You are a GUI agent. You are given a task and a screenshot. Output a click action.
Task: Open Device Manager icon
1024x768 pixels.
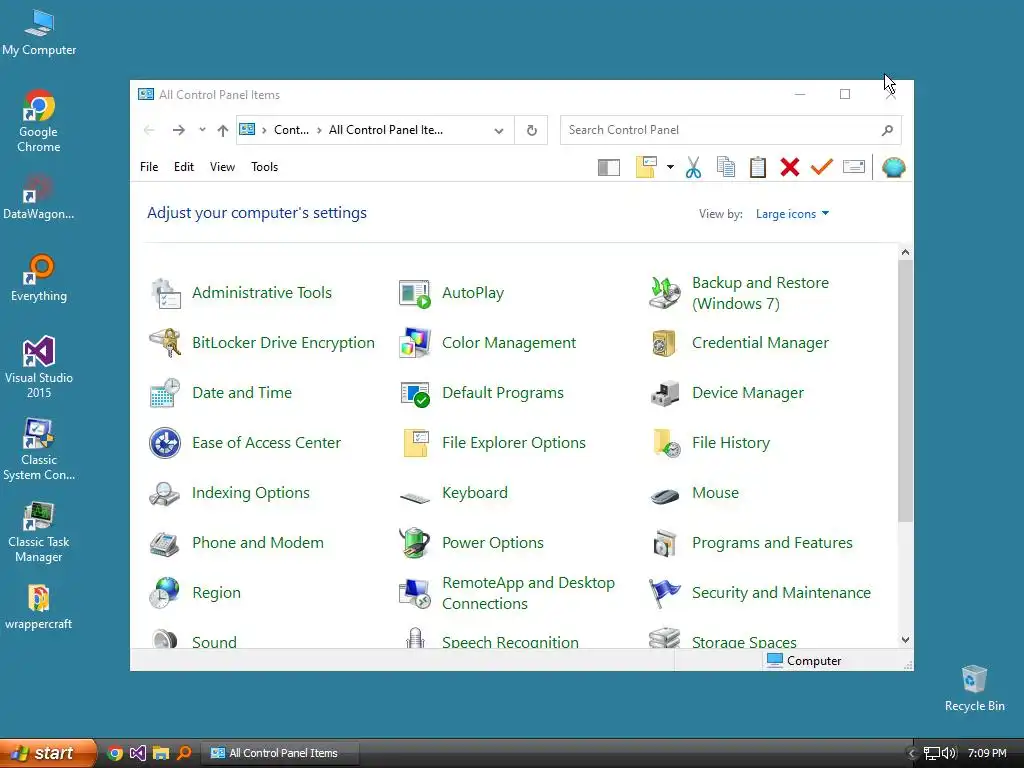[x=665, y=393]
